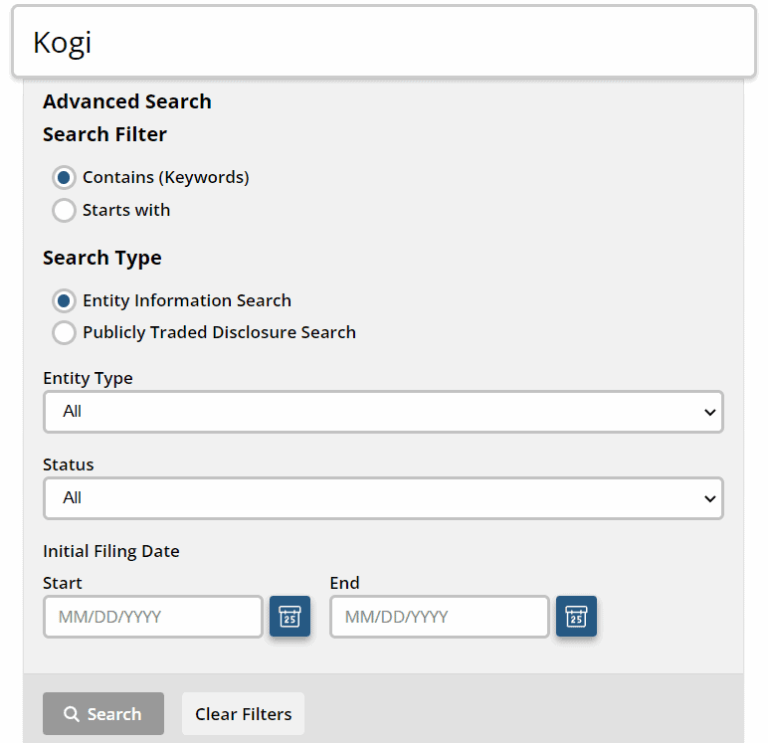Click the Entity Type field label
This screenshot has width=768, height=743.
[88, 379]
